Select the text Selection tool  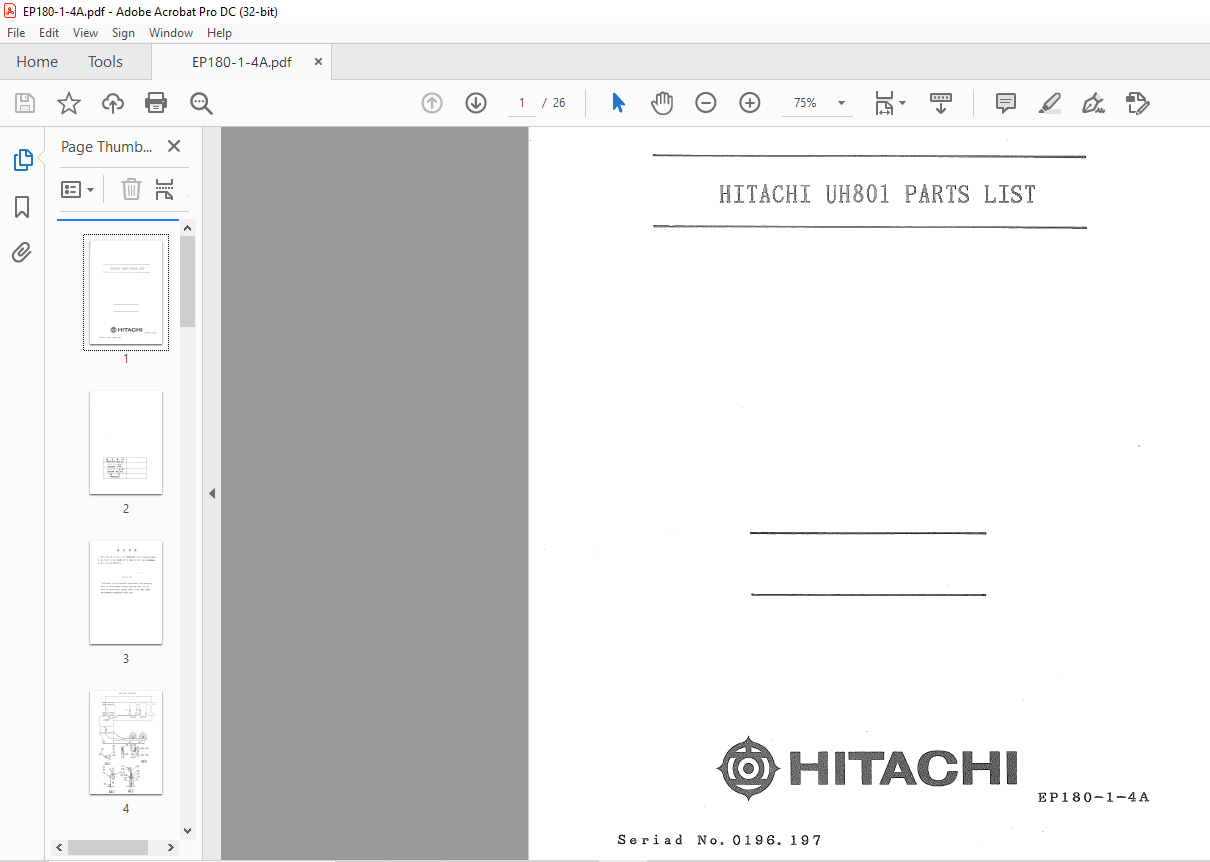pyautogui.click(x=618, y=103)
